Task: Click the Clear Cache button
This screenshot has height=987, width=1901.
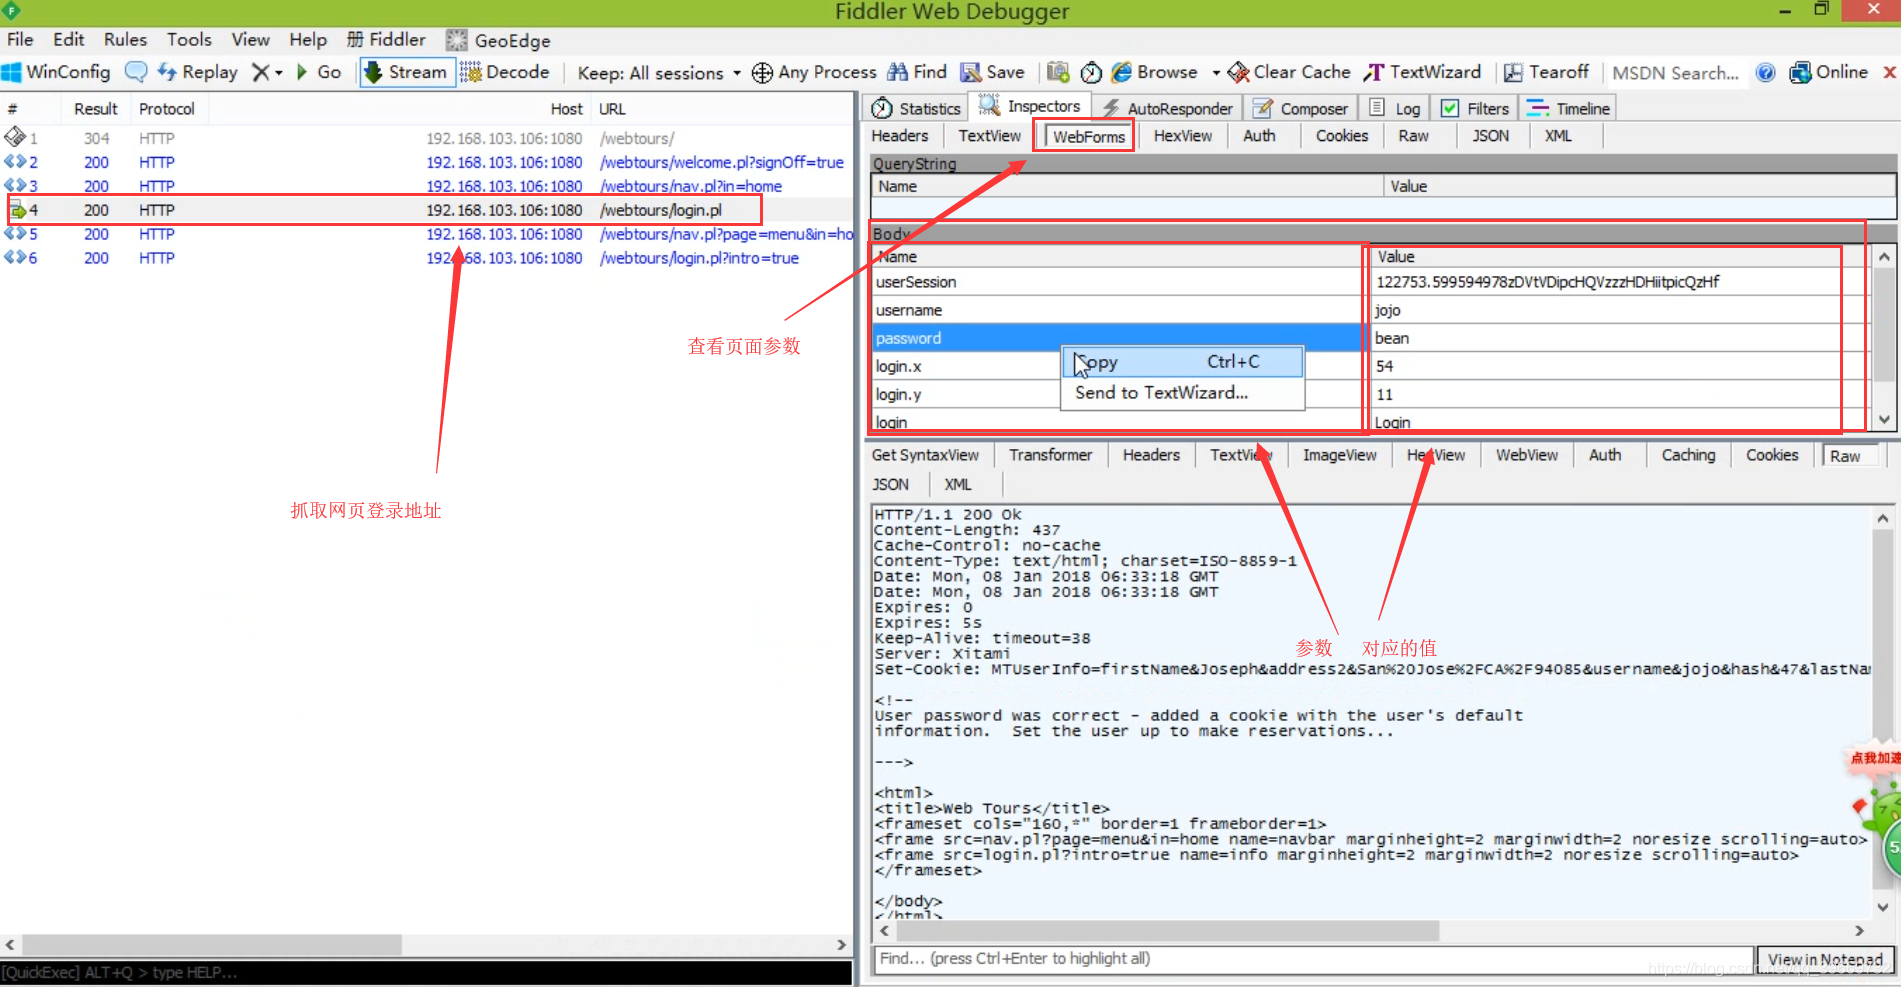Action: click(x=1289, y=72)
